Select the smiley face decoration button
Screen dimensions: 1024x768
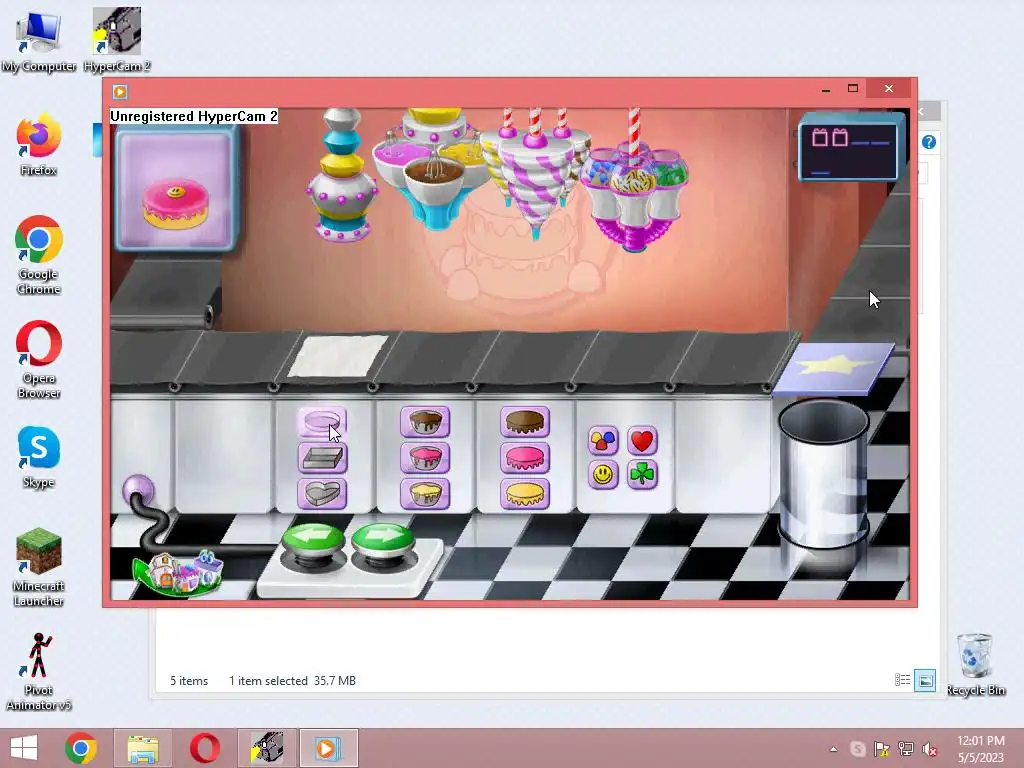tap(603, 474)
